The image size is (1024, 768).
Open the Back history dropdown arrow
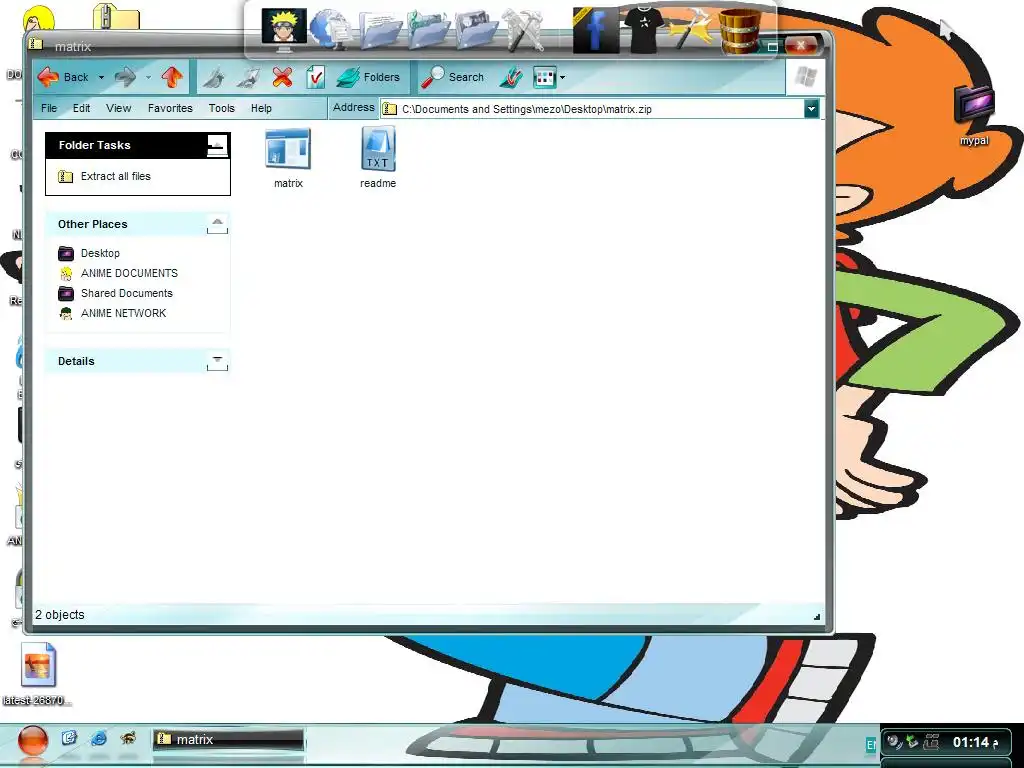101,77
